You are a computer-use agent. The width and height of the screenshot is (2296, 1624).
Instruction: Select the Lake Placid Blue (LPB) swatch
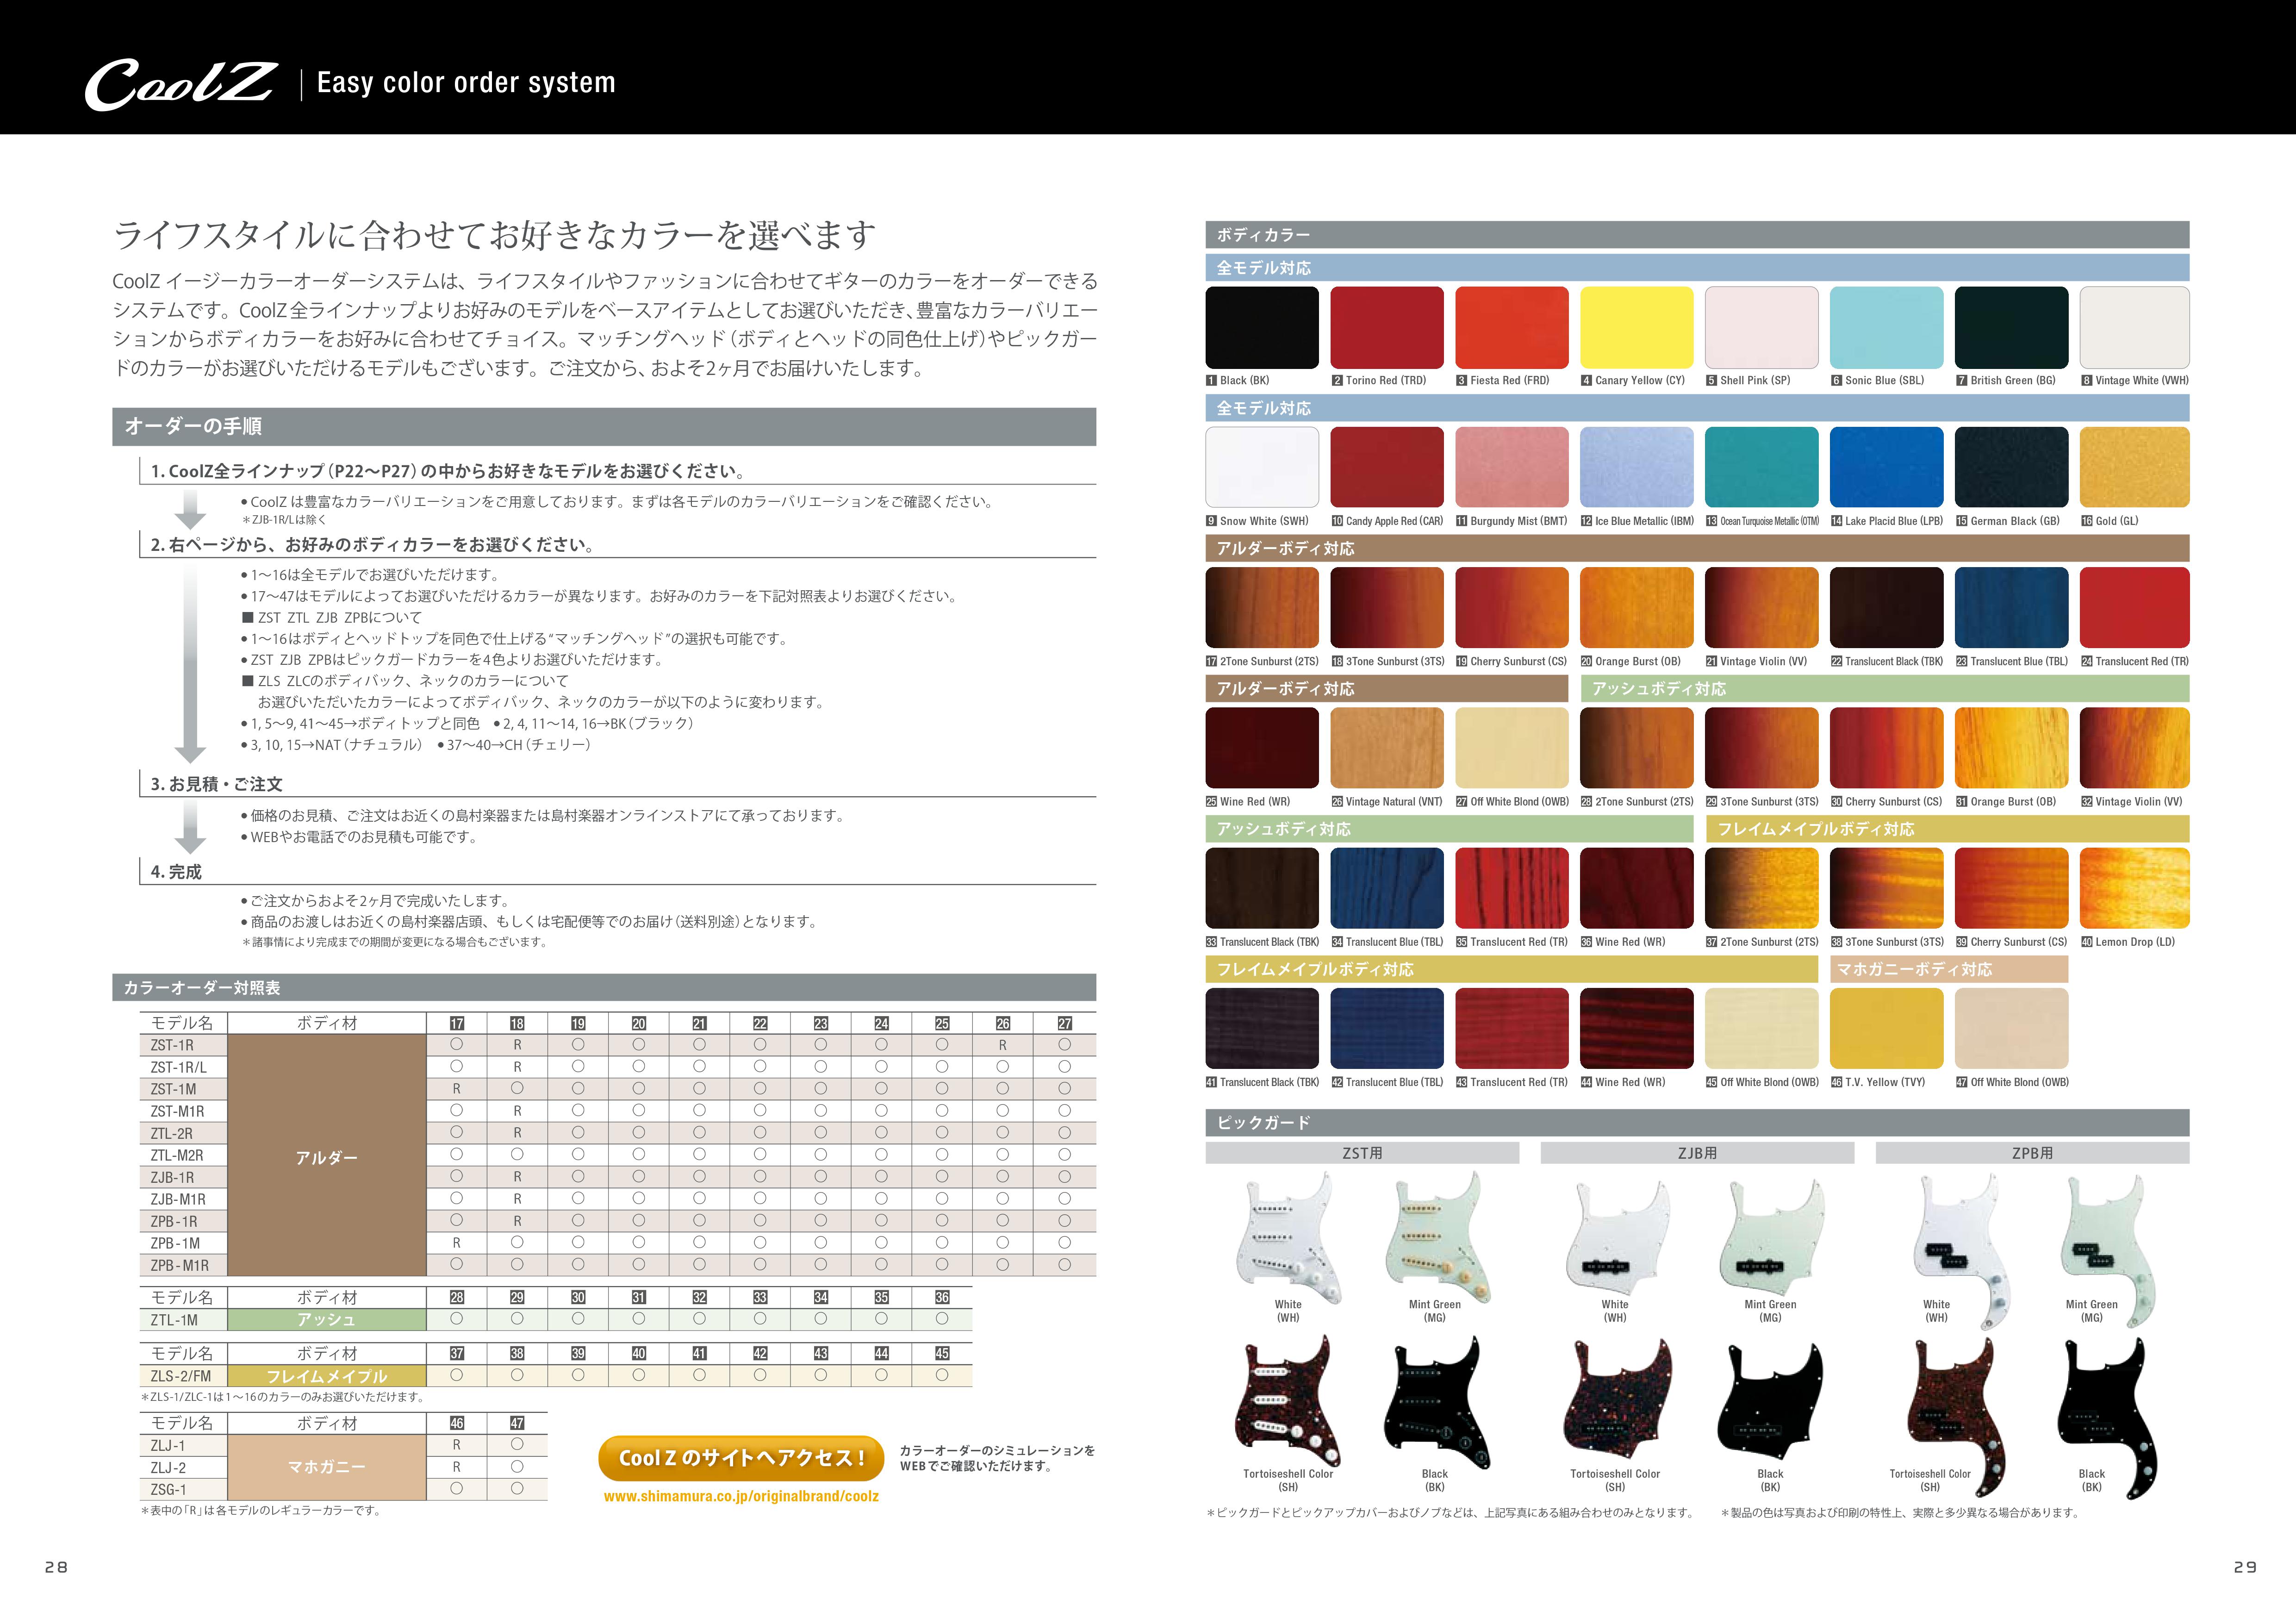pos(1887,467)
